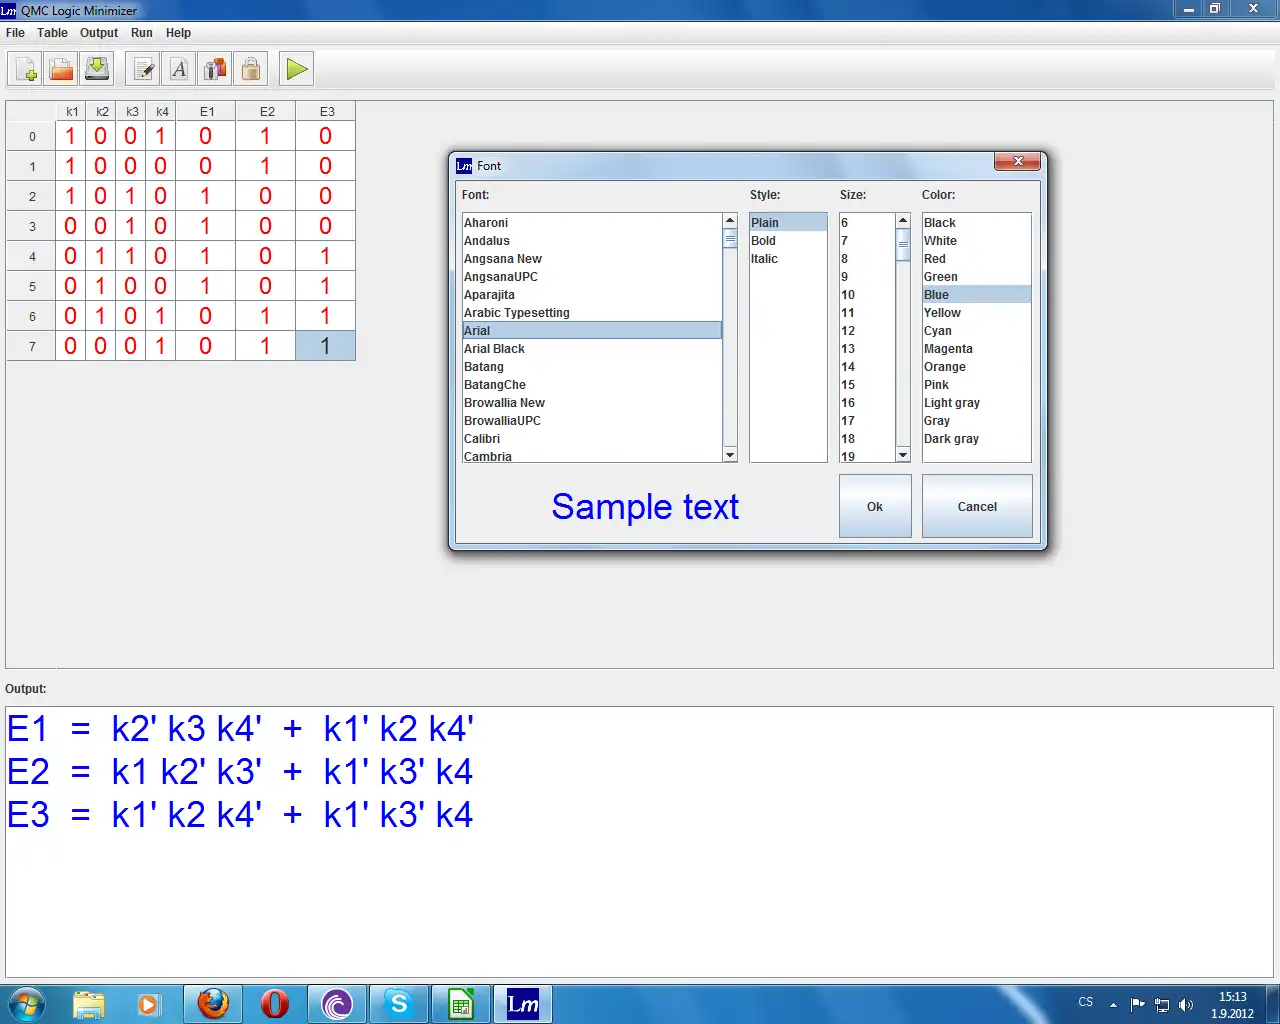This screenshot has width=1280, height=1024.
Task: Click the QMC Logic Minimizer taskbar icon
Action: (523, 1004)
